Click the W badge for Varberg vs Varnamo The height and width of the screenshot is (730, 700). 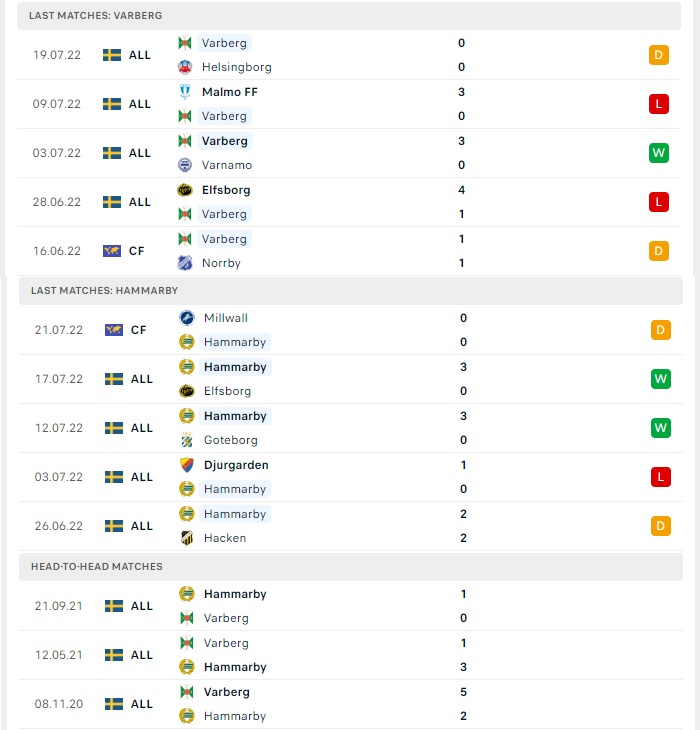659,153
